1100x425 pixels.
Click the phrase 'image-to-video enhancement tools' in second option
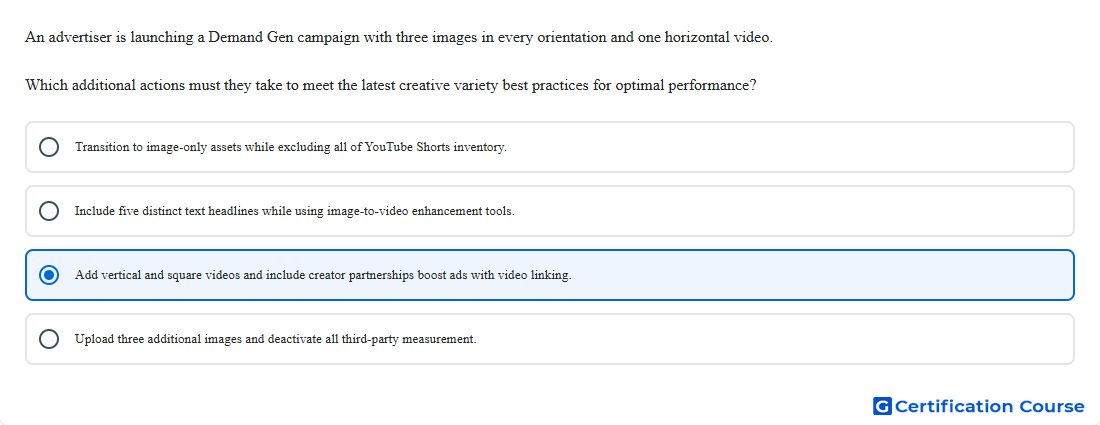tap(420, 211)
